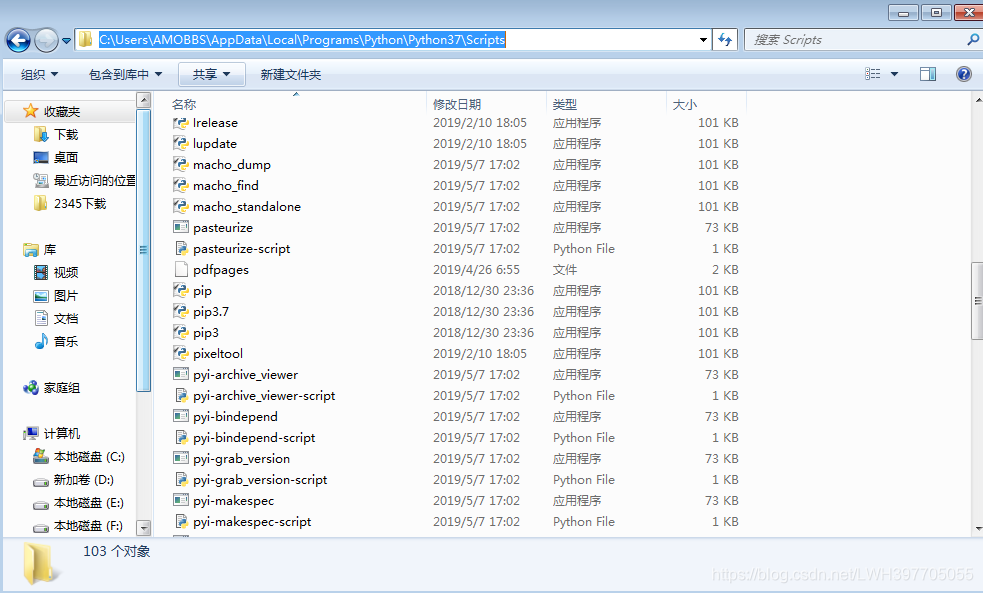Sort by 修改日期 column header
This screenshot has width=983, height=593.
(457, 104)
